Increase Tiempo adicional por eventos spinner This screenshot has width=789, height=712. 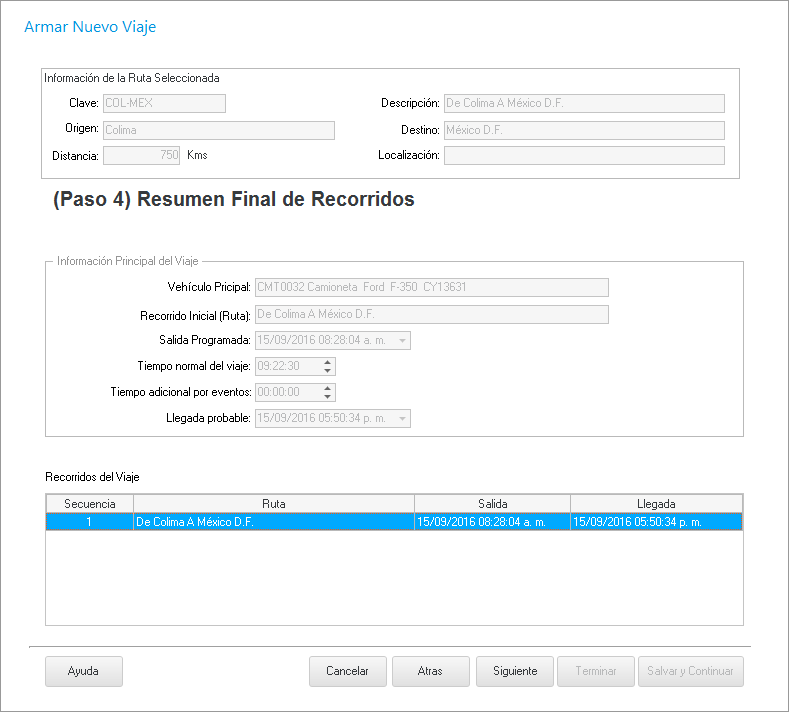pyautogui.click(x=328, y=388)
